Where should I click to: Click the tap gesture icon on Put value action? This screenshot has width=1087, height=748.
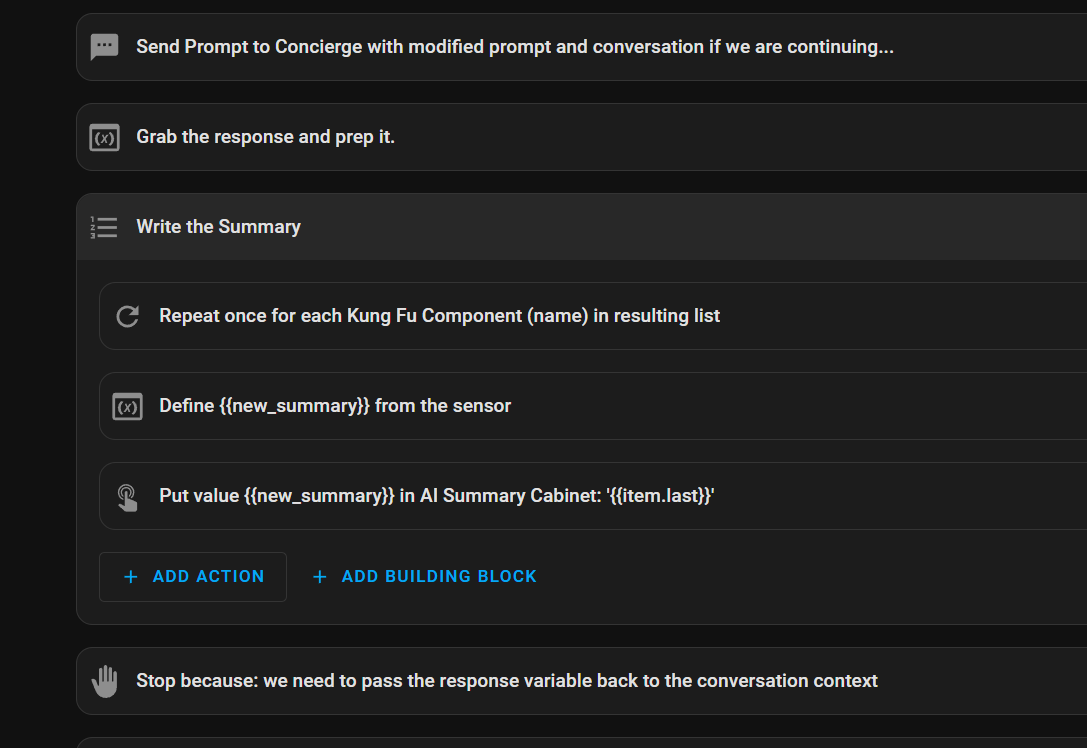127,497
